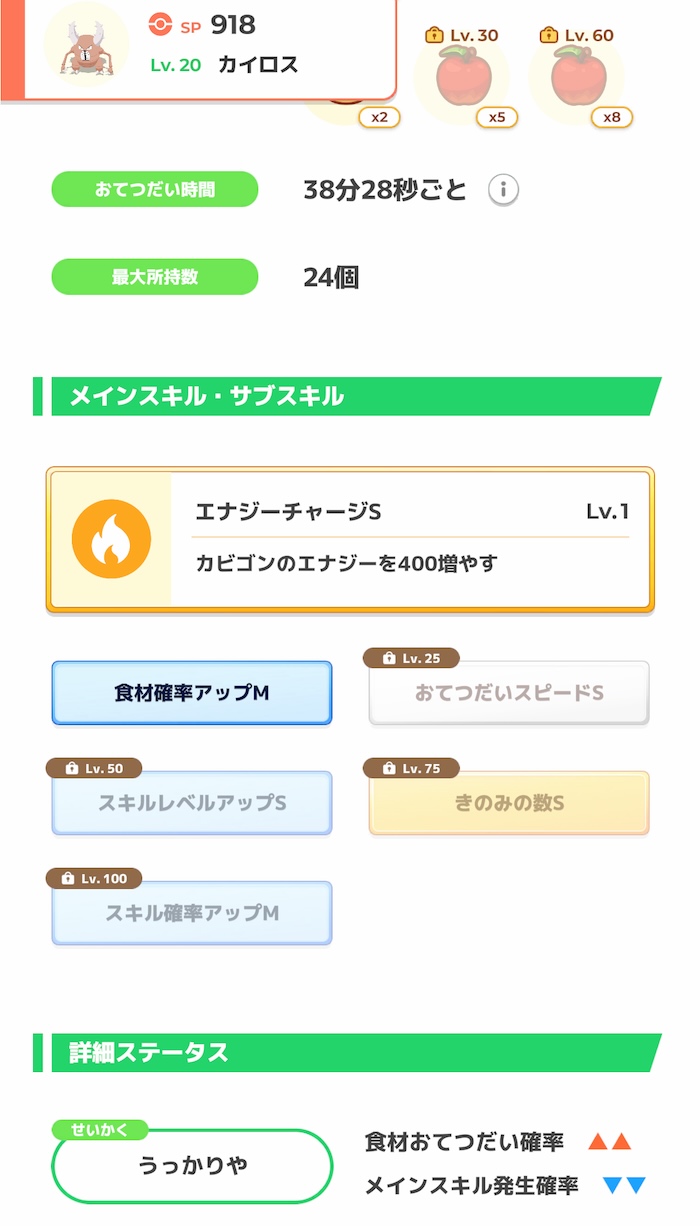Screen dimensions: 700x1226
Task: Open the エナジーチャージS skill card
Action: 348,540
